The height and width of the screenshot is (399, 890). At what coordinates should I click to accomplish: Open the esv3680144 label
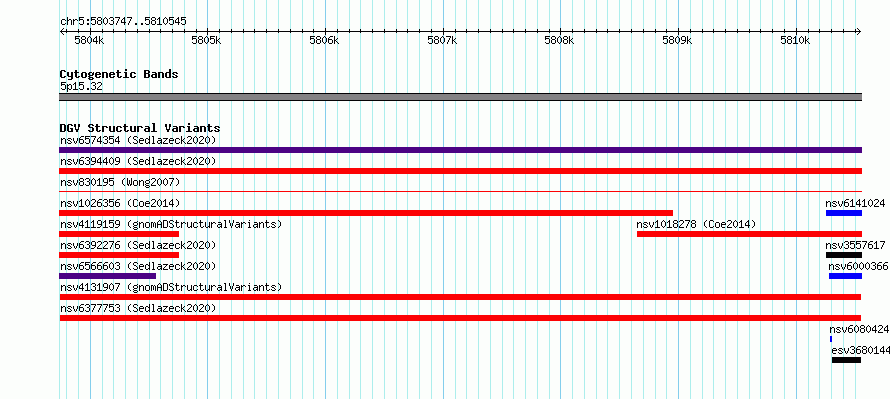pos(860,350)
